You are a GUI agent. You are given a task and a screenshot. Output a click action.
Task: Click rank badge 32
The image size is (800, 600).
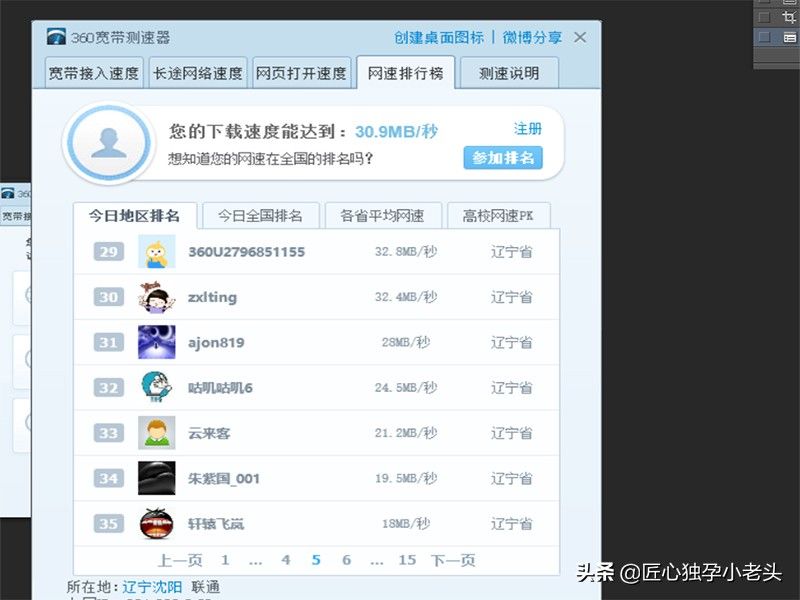[x=109, y=388]
